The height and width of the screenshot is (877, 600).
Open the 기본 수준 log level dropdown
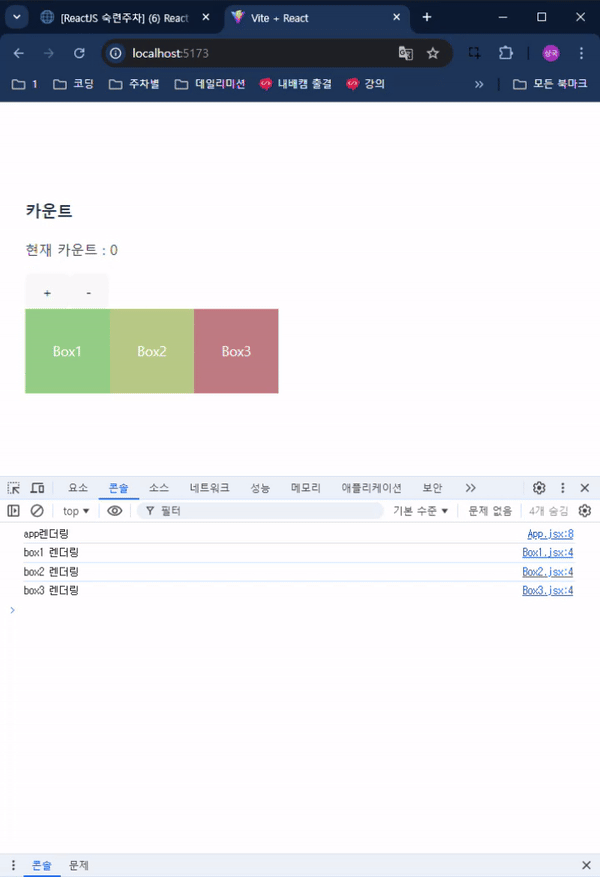[x=421, y=511]
